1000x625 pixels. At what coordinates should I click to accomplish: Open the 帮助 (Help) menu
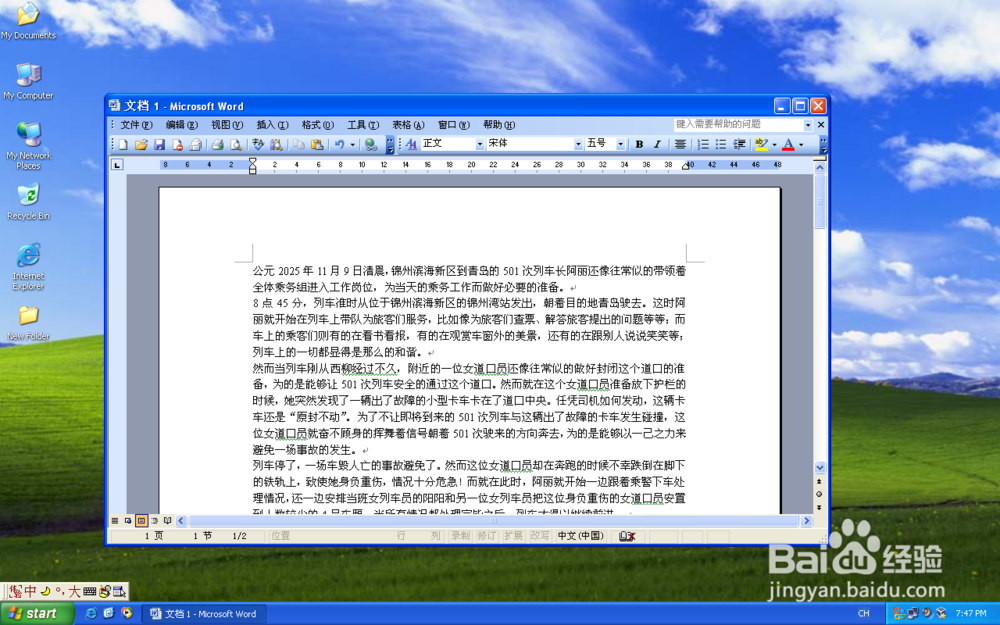coord(499,125)
